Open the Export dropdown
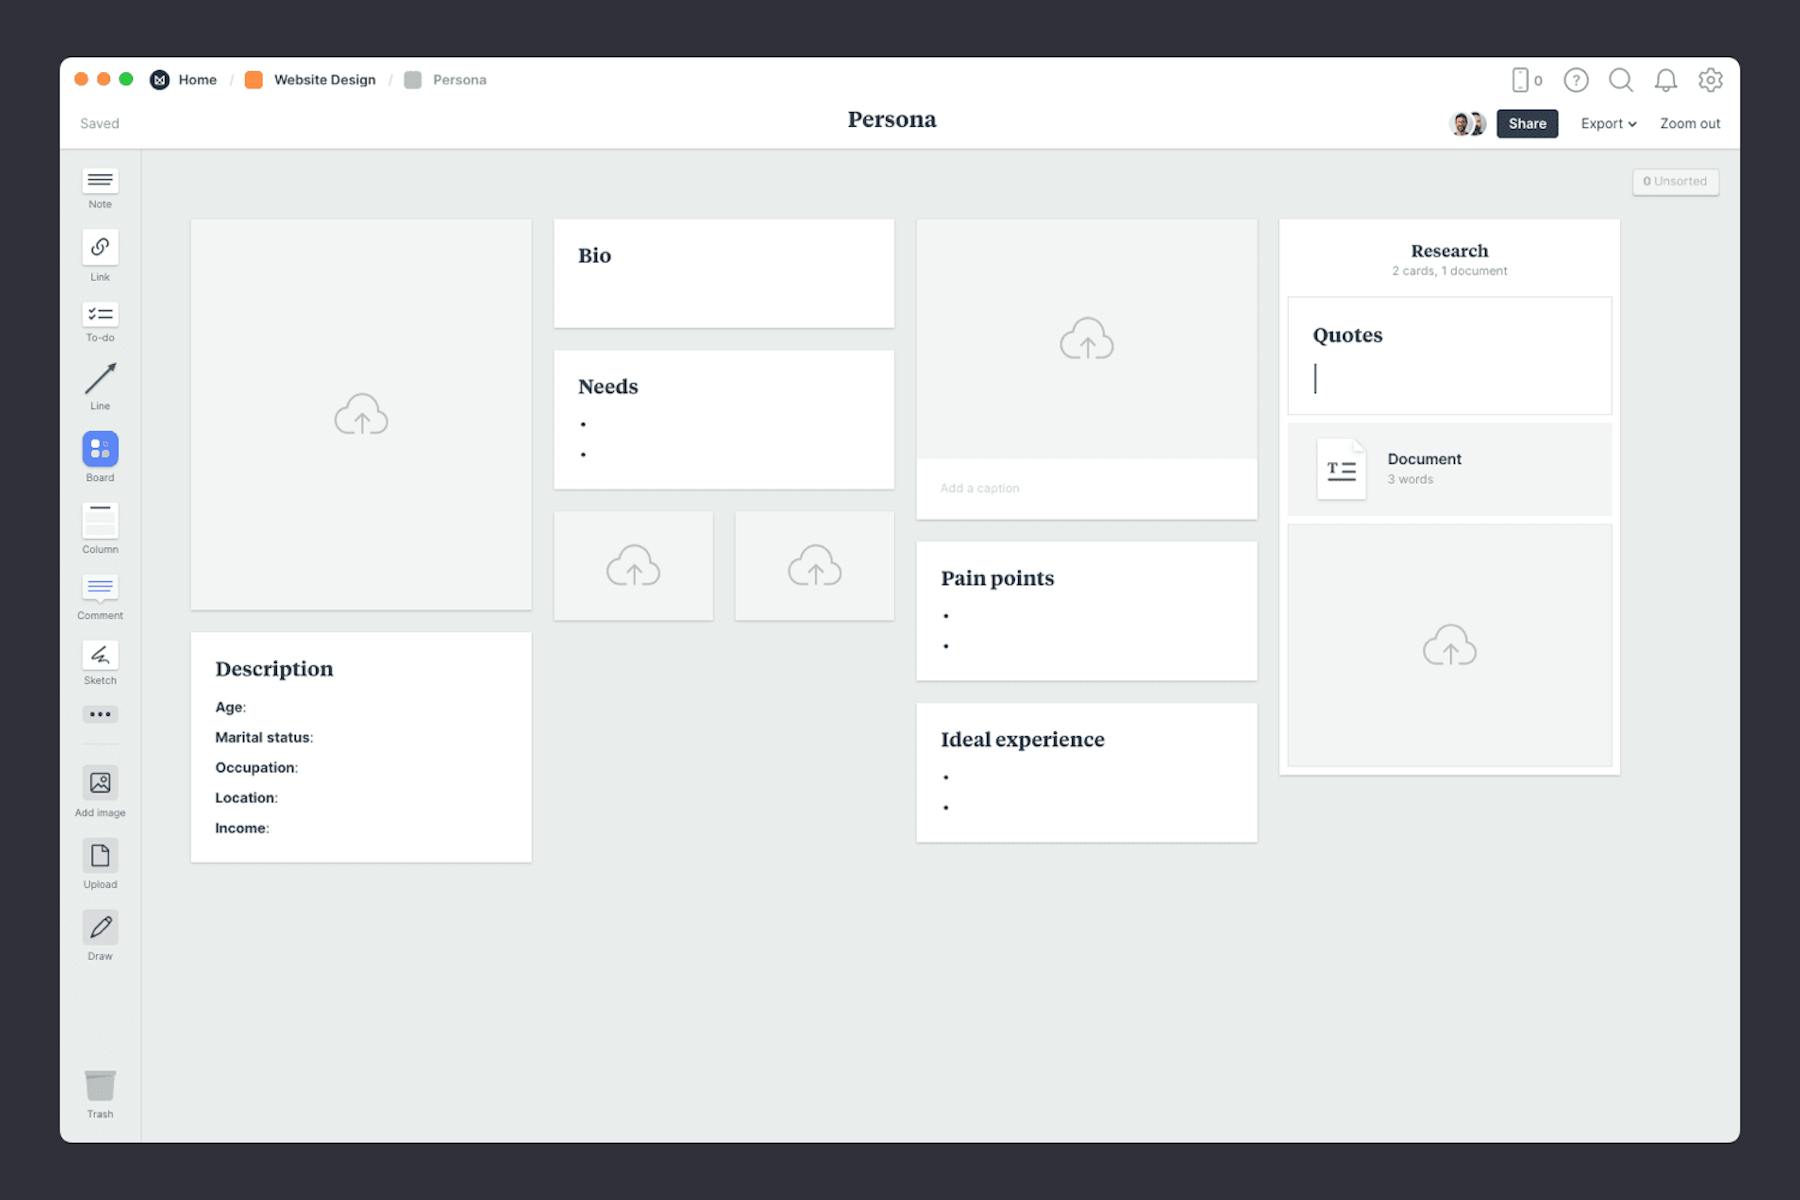The image size is (1800, 1200). tap(1608, 123)
